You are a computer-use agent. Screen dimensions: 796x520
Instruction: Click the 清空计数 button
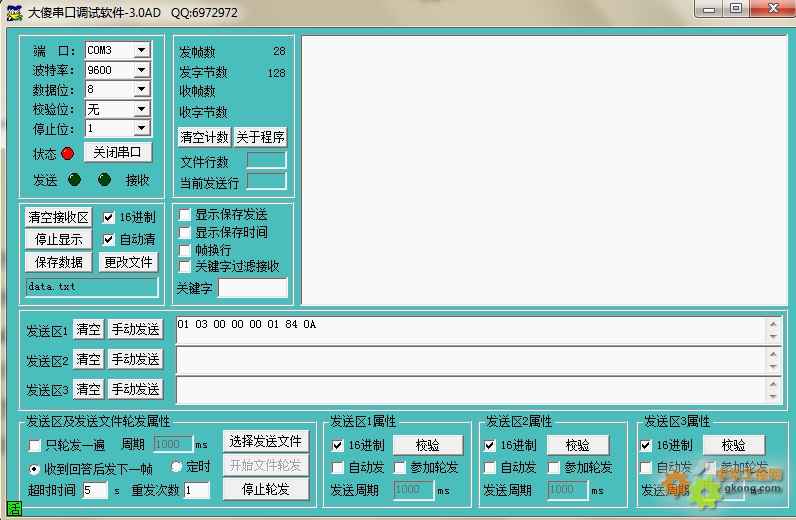[205, 137]
